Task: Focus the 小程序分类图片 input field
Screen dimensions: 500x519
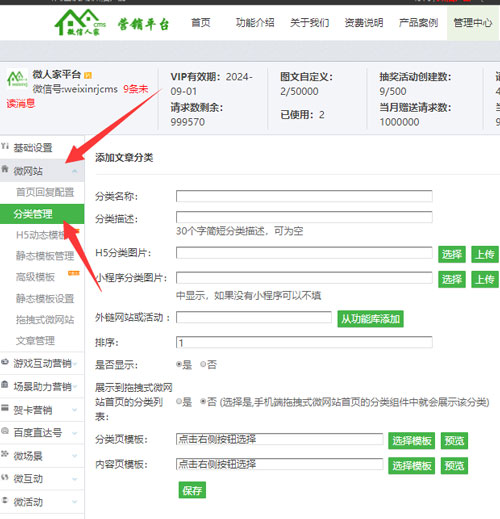Action: pyautogui.click(x=304, y=278)
